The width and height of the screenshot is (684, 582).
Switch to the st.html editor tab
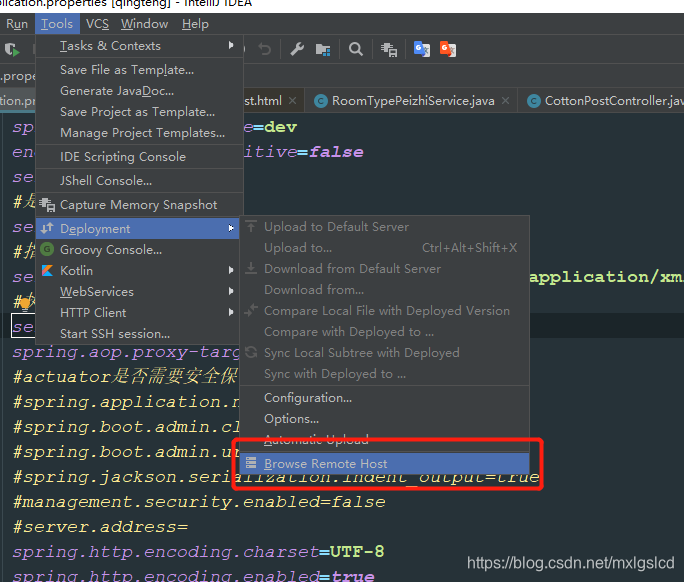pos(263,101)
